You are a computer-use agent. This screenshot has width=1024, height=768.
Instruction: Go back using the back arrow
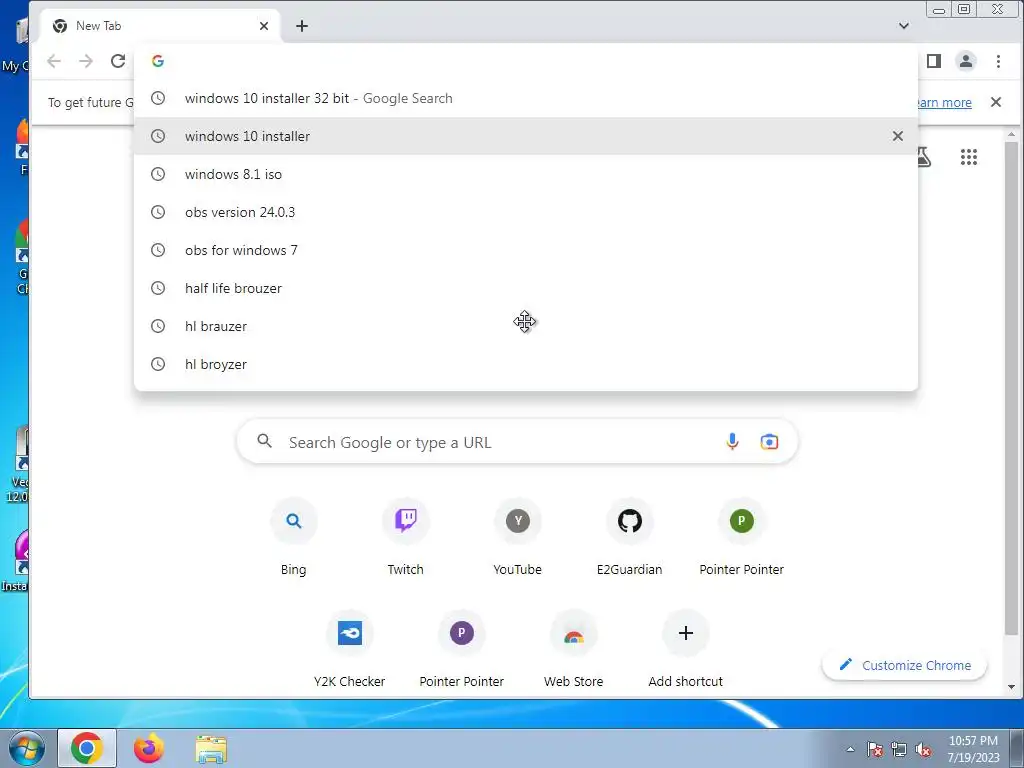54,61
